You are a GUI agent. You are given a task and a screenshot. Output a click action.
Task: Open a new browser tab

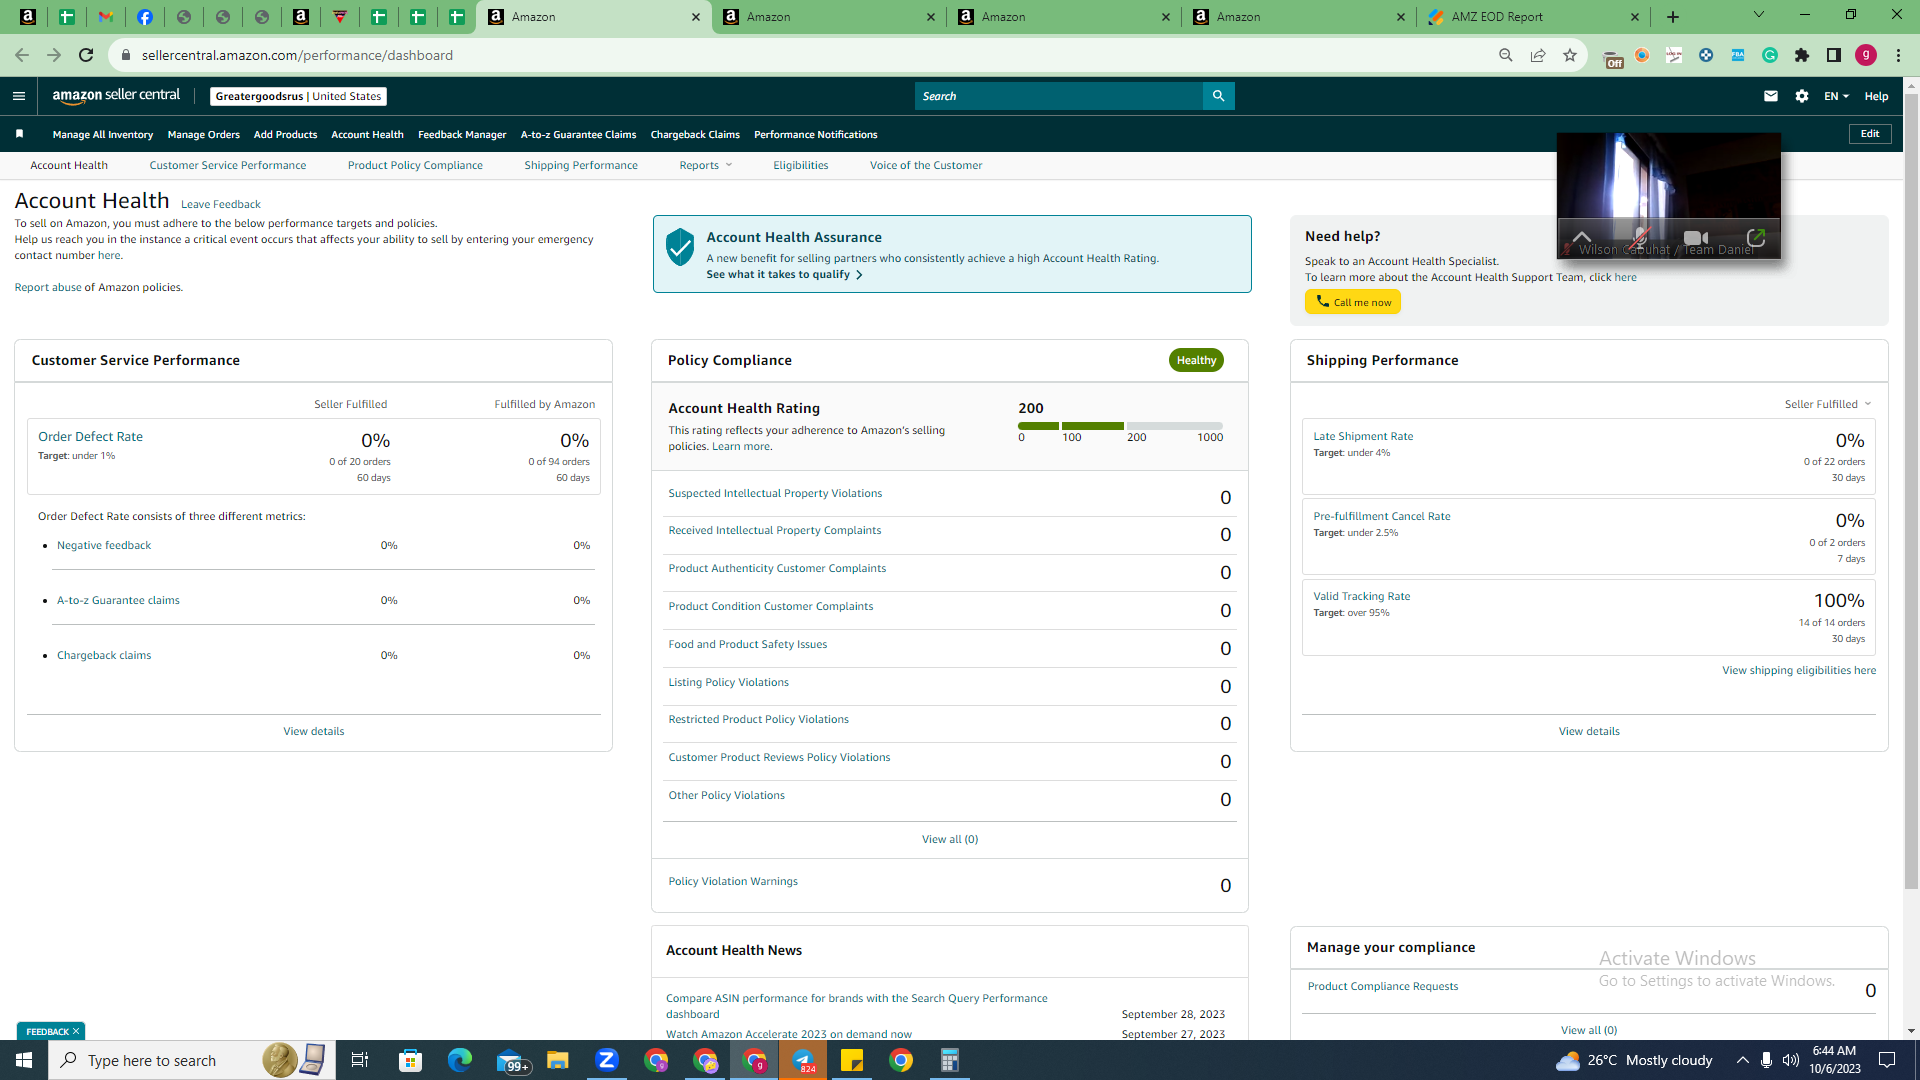coord(1673,17)
